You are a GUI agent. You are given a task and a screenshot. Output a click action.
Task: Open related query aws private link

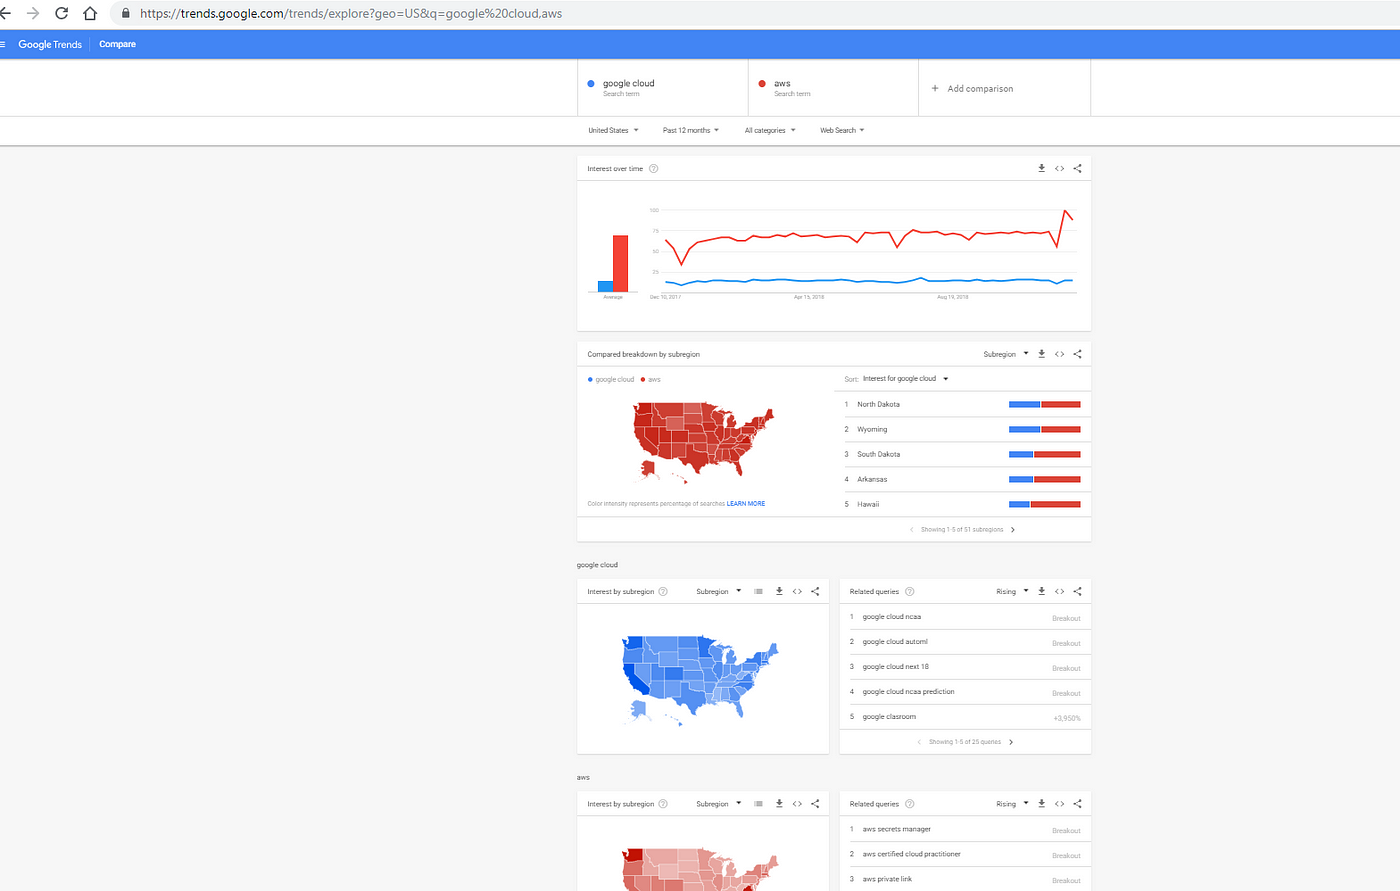(x=887, y=879)
